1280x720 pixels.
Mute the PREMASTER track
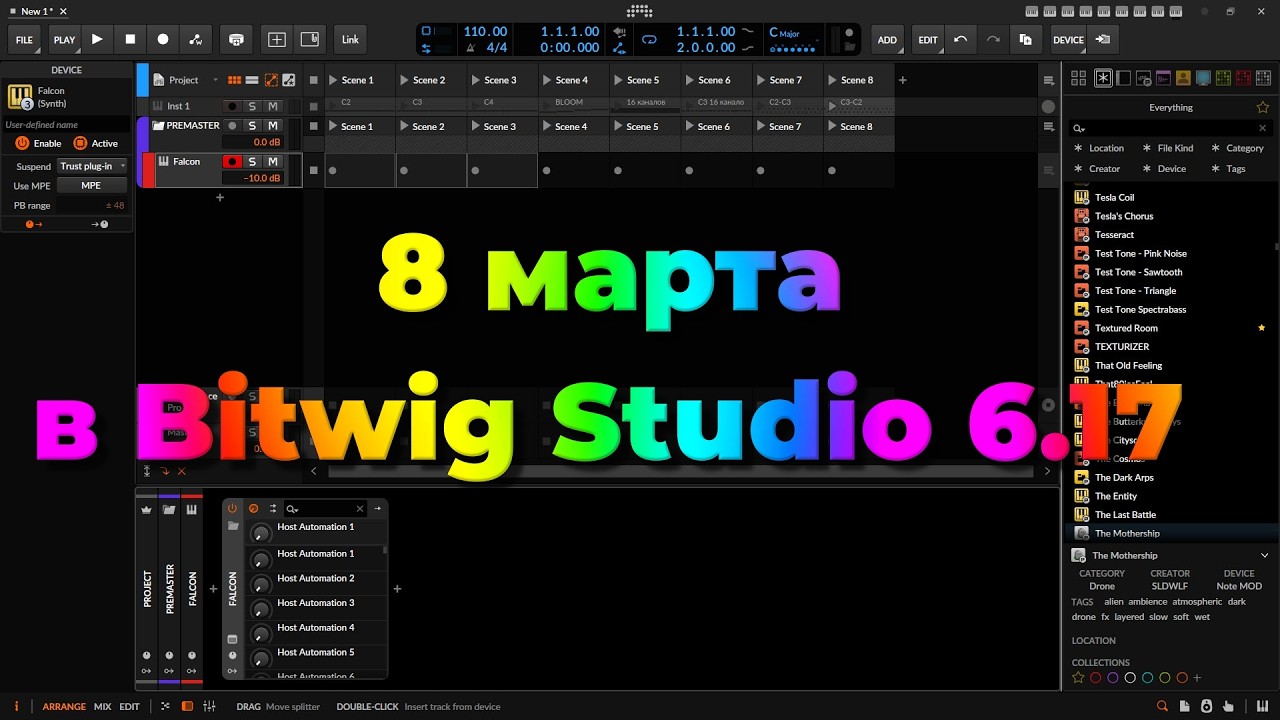272,126
